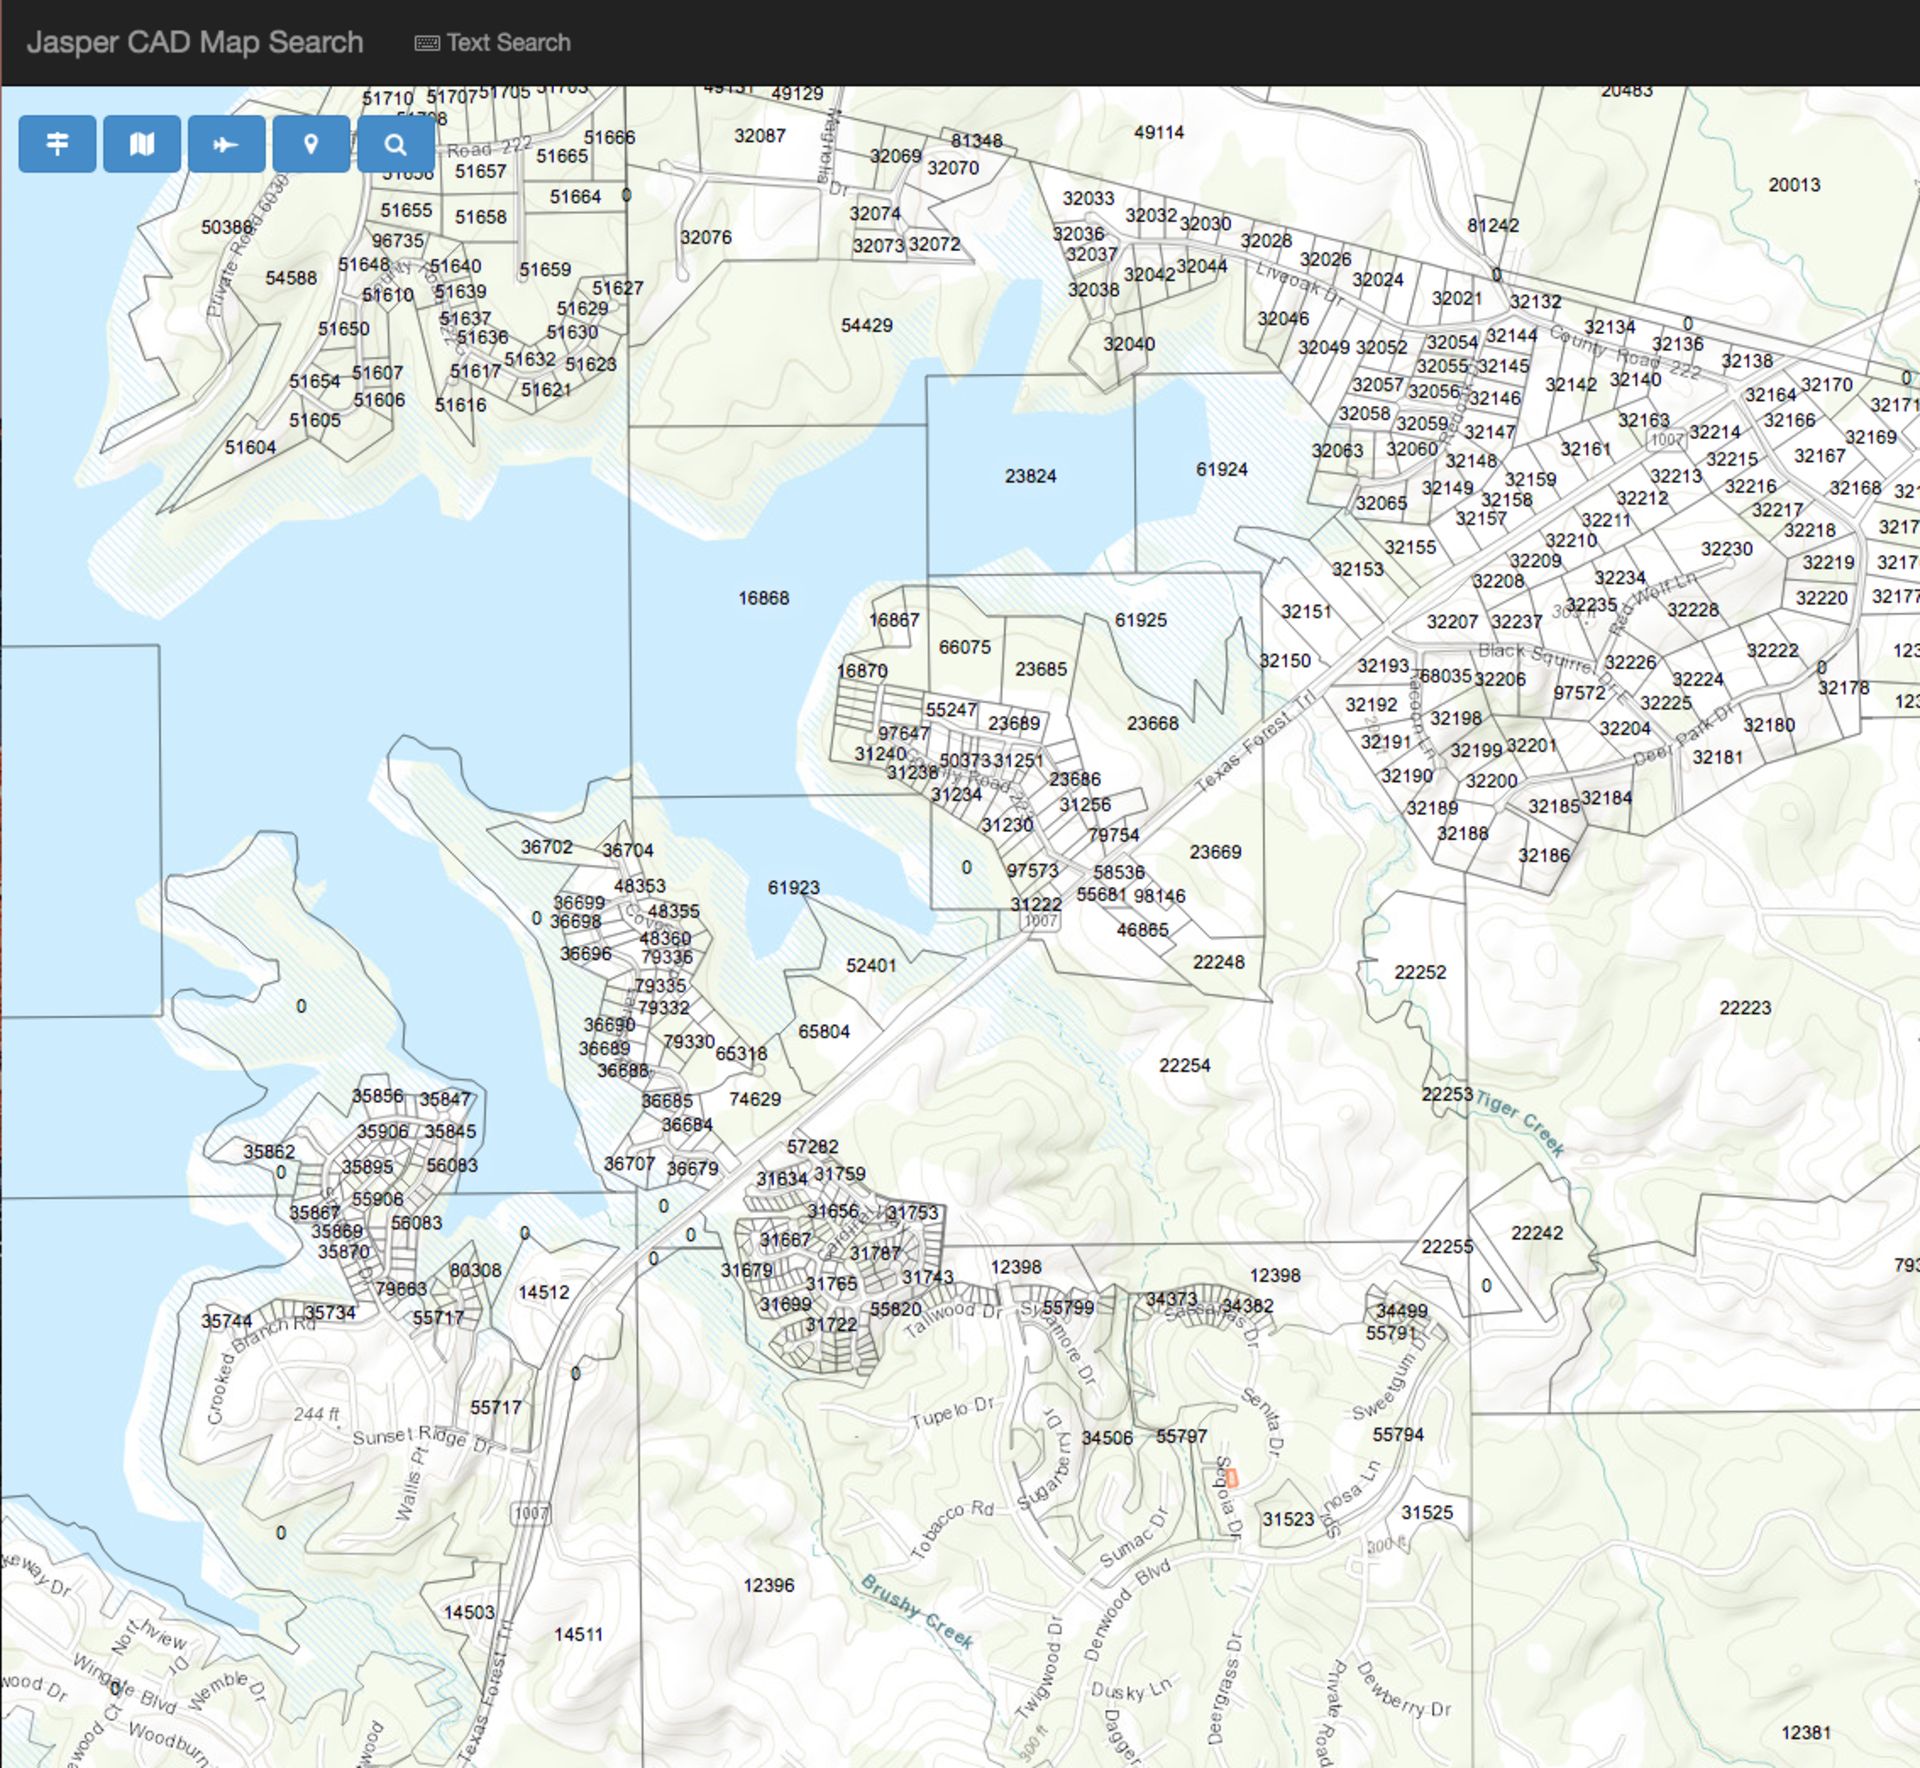Click the Tiger Creek label

(1519, 1123)
